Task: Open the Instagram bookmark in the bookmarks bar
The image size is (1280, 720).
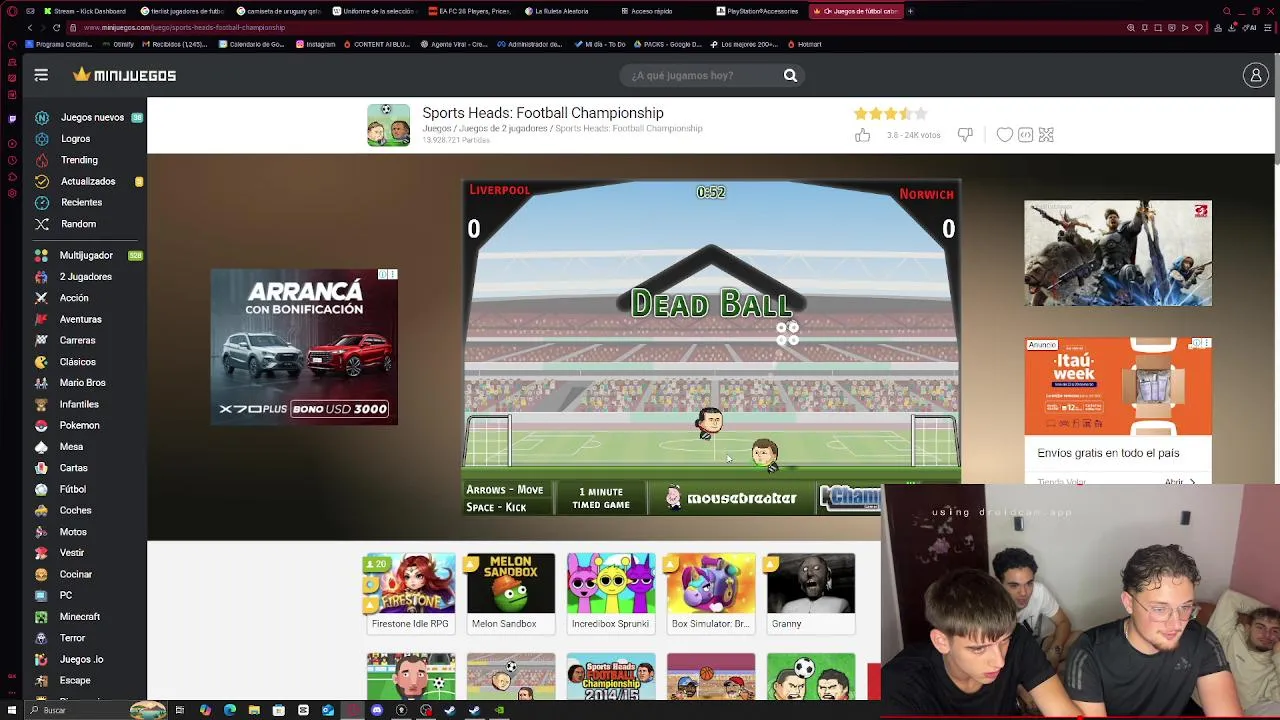Action: 314,44
